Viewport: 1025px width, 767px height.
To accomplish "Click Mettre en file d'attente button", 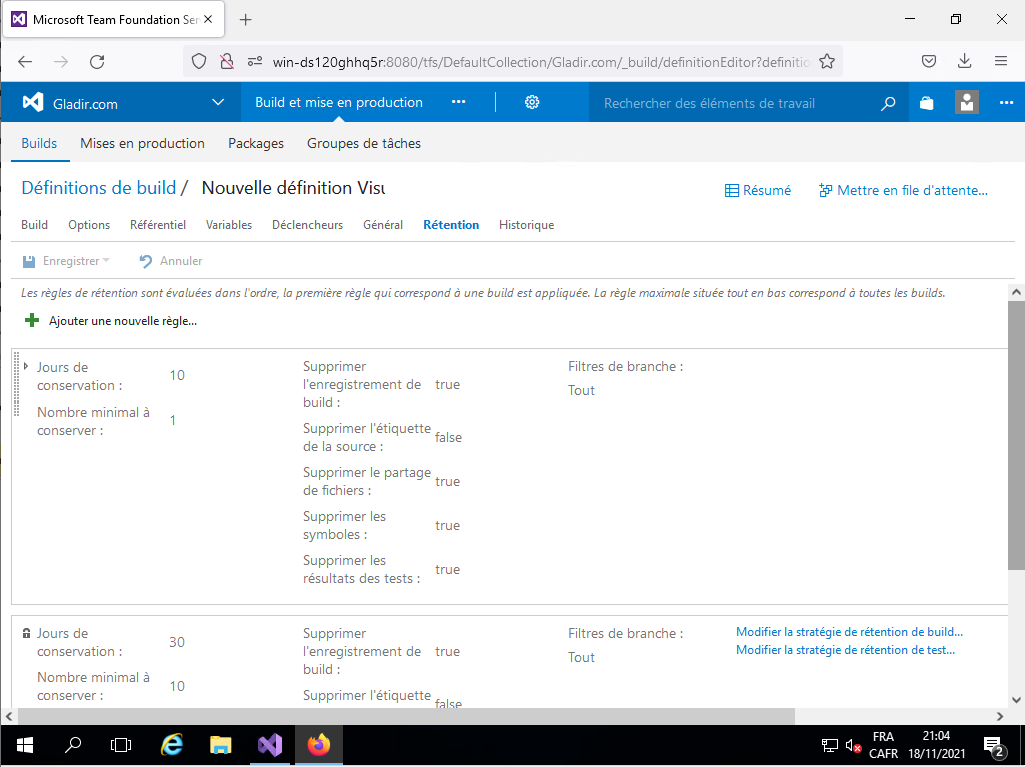I will [x=902, y=190].
